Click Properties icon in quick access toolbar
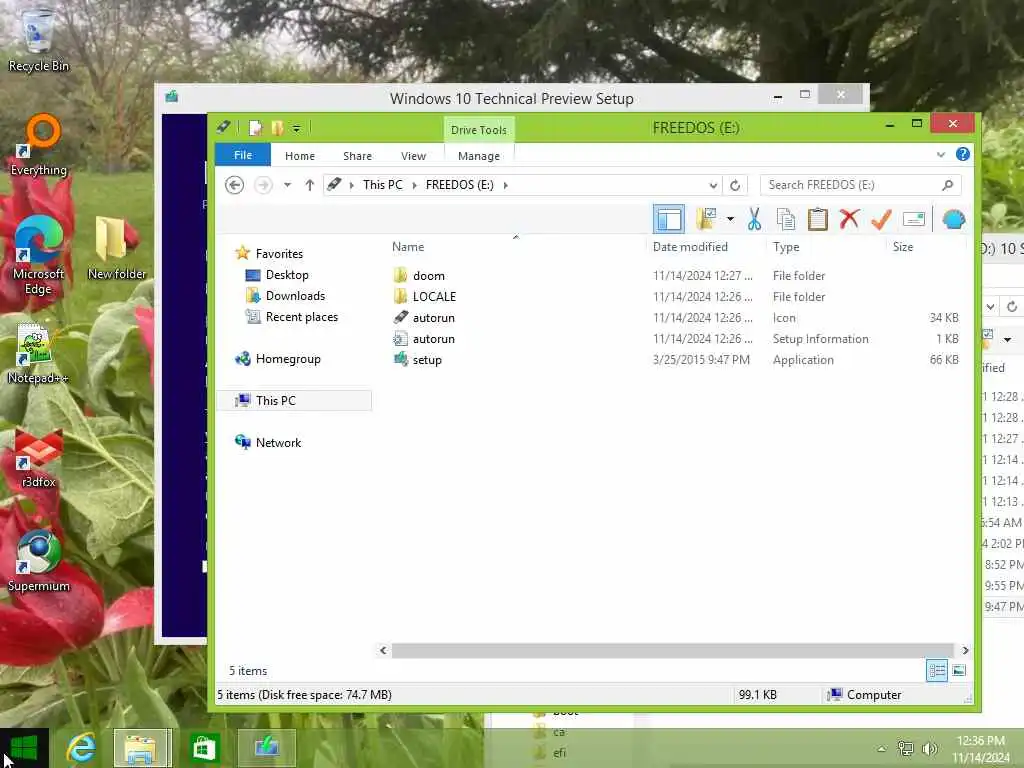 pos(255,127)
